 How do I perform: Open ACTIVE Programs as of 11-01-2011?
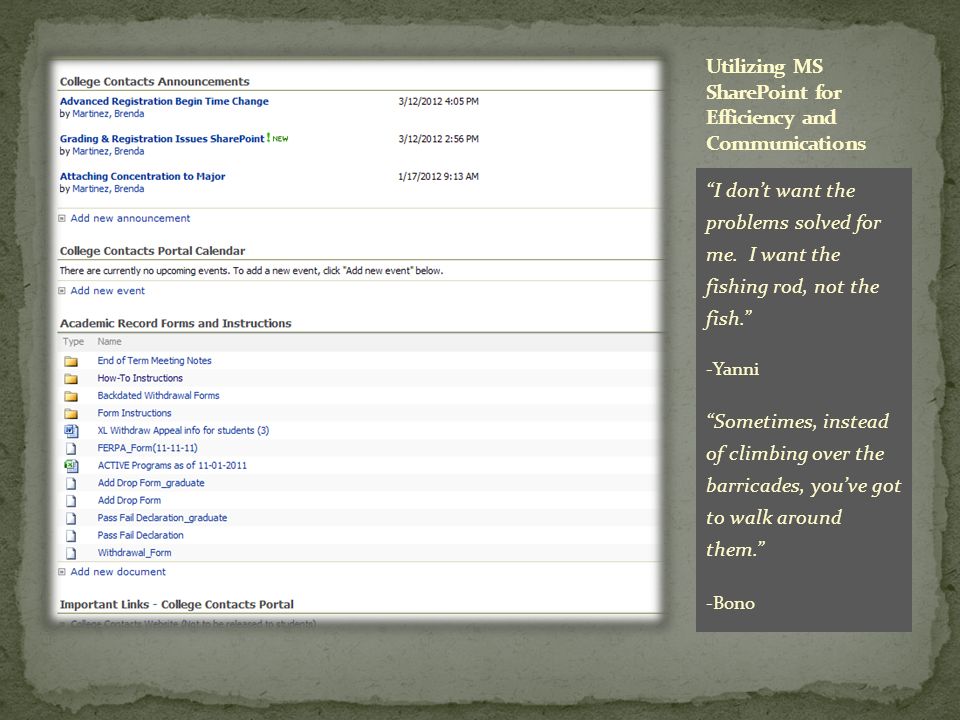[172, 465]
